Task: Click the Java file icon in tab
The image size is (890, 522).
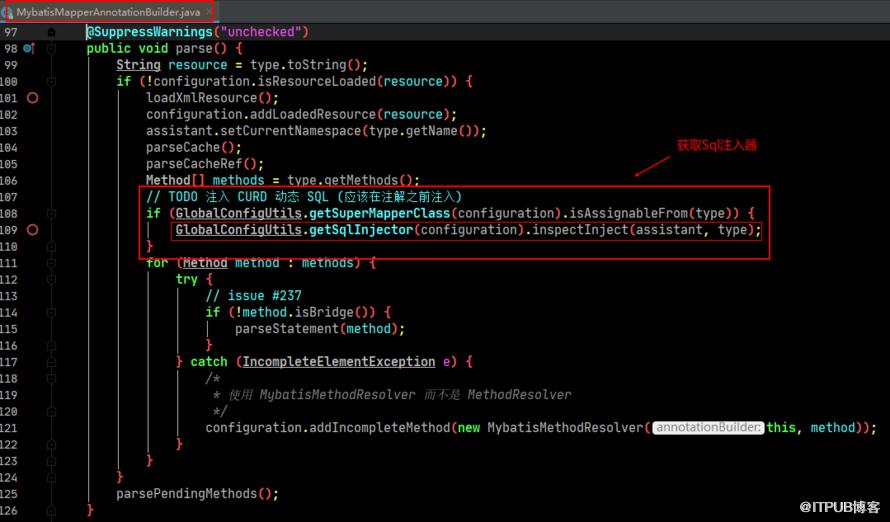Action: [x=8, y=11]
